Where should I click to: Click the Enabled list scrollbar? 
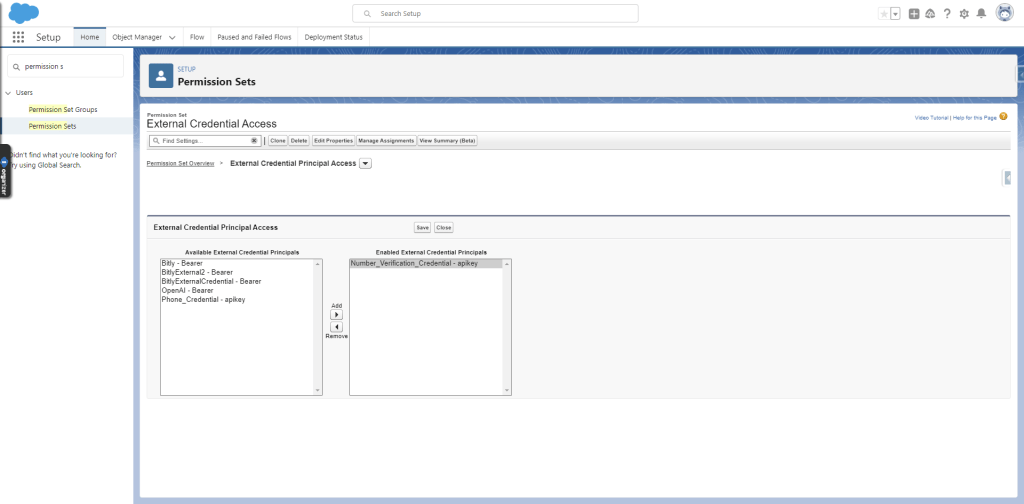(x=507, y=327)
